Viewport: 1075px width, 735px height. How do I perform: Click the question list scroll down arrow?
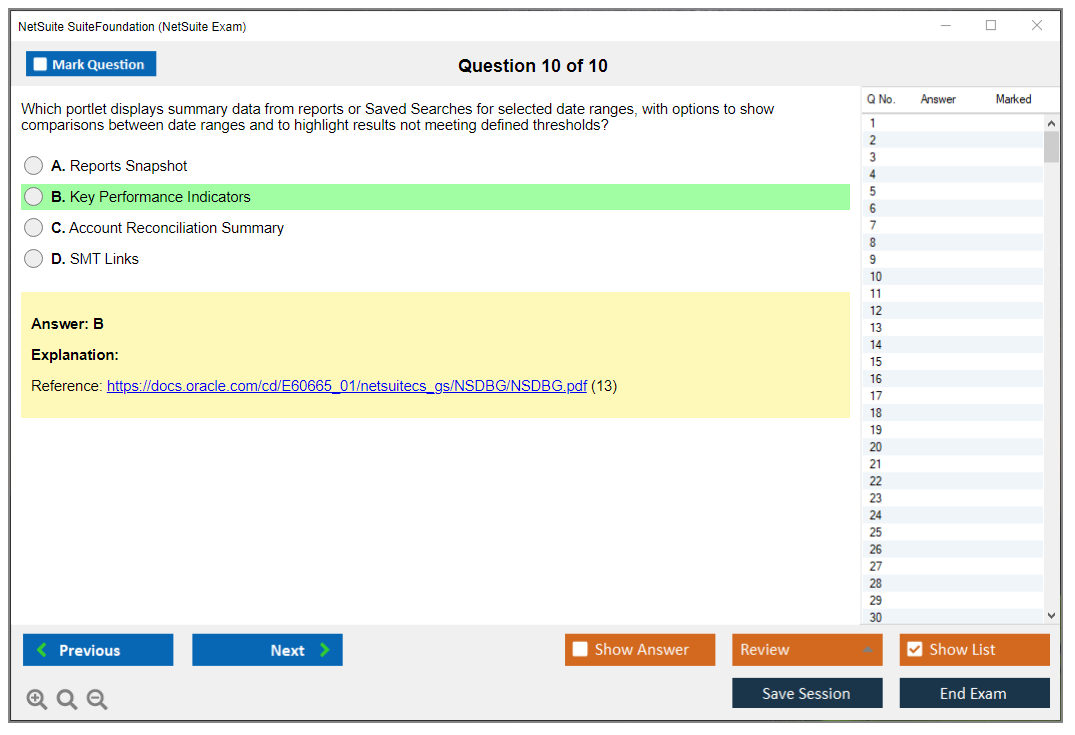1051,616
